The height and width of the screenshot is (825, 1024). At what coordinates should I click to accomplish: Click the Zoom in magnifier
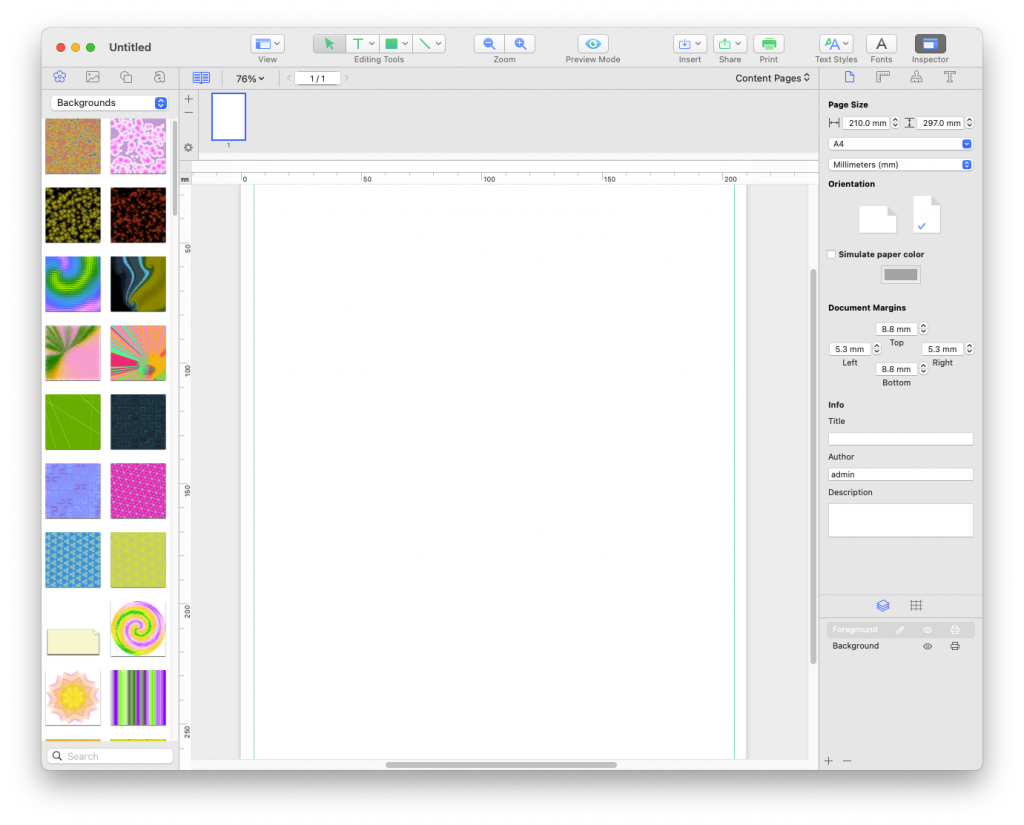coord(520,44)
